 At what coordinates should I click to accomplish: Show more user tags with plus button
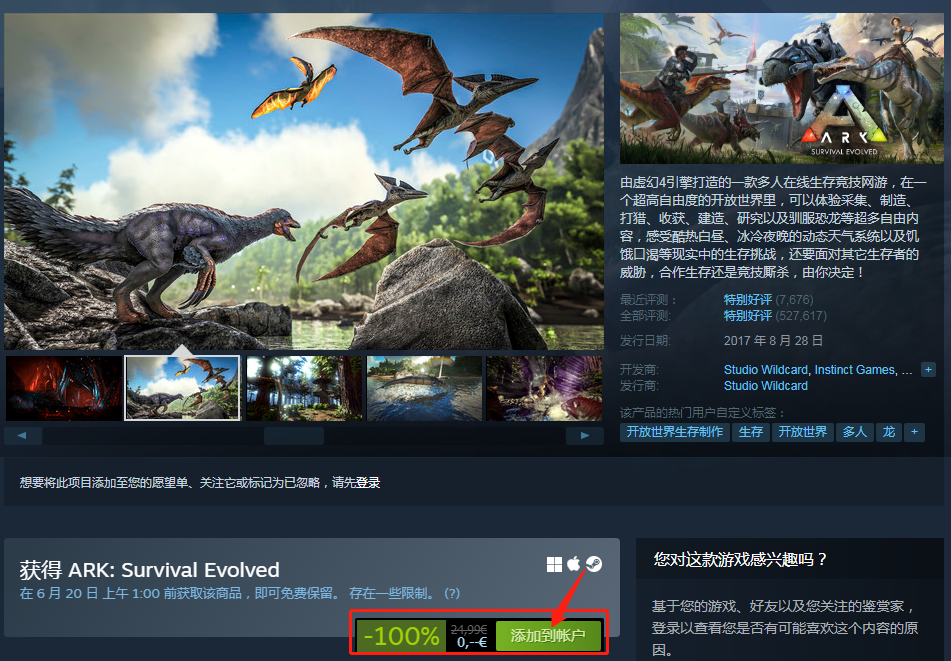click(914, 432)
